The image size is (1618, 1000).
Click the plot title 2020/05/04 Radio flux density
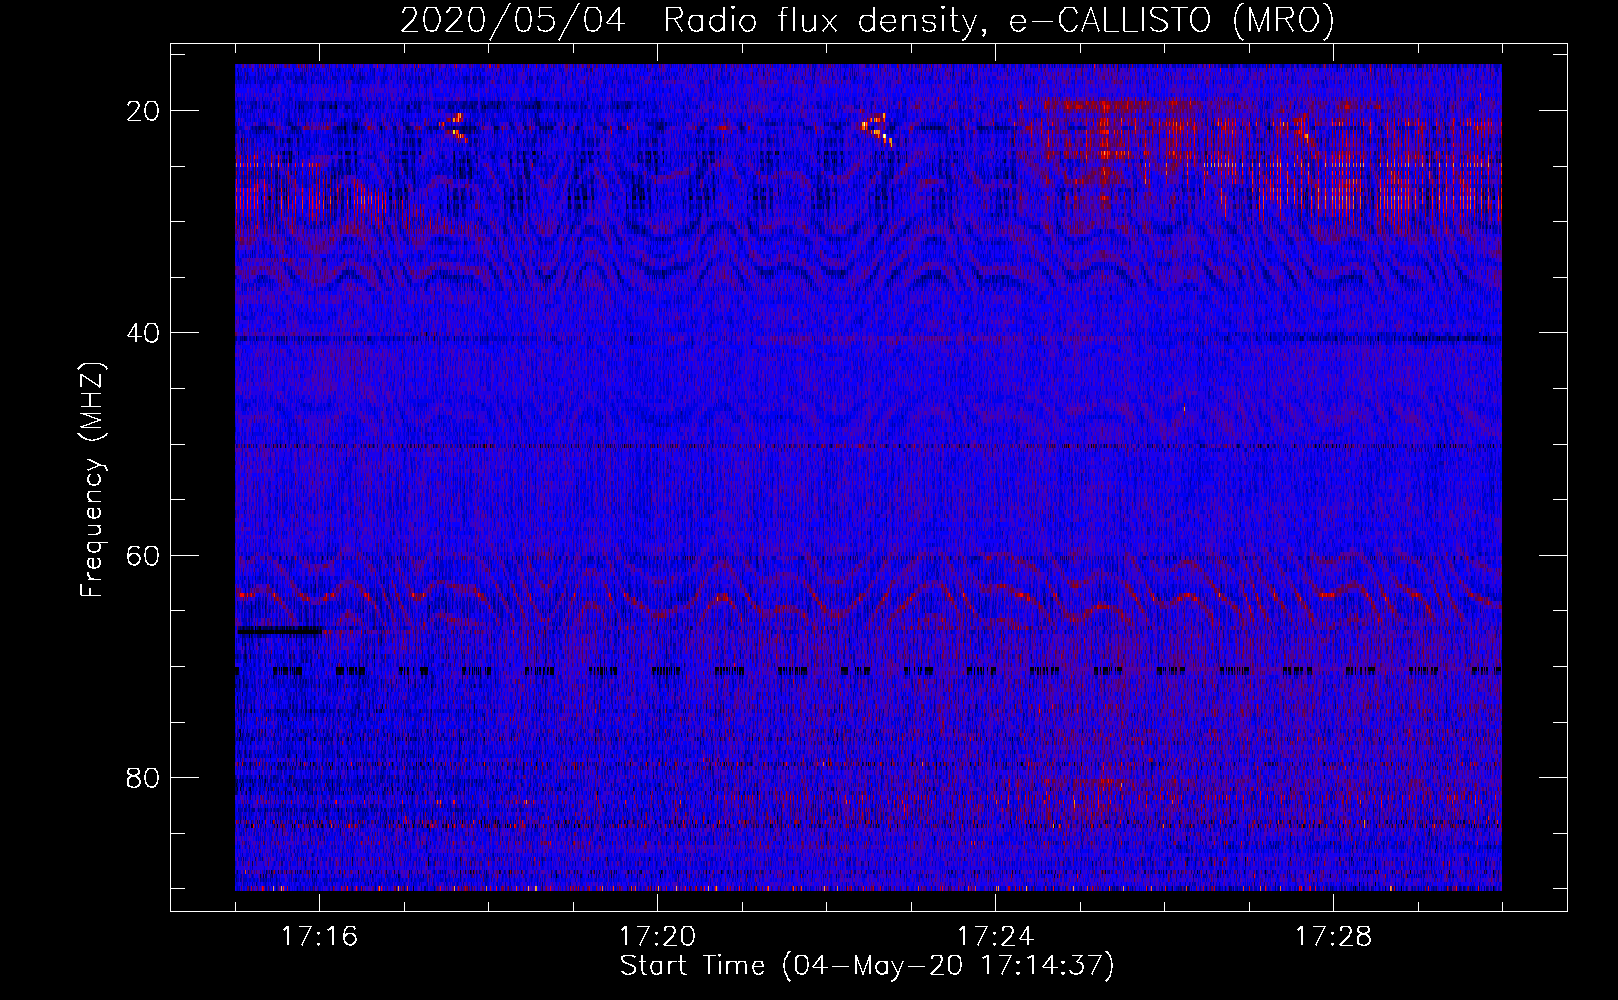[x=867, y=20]
